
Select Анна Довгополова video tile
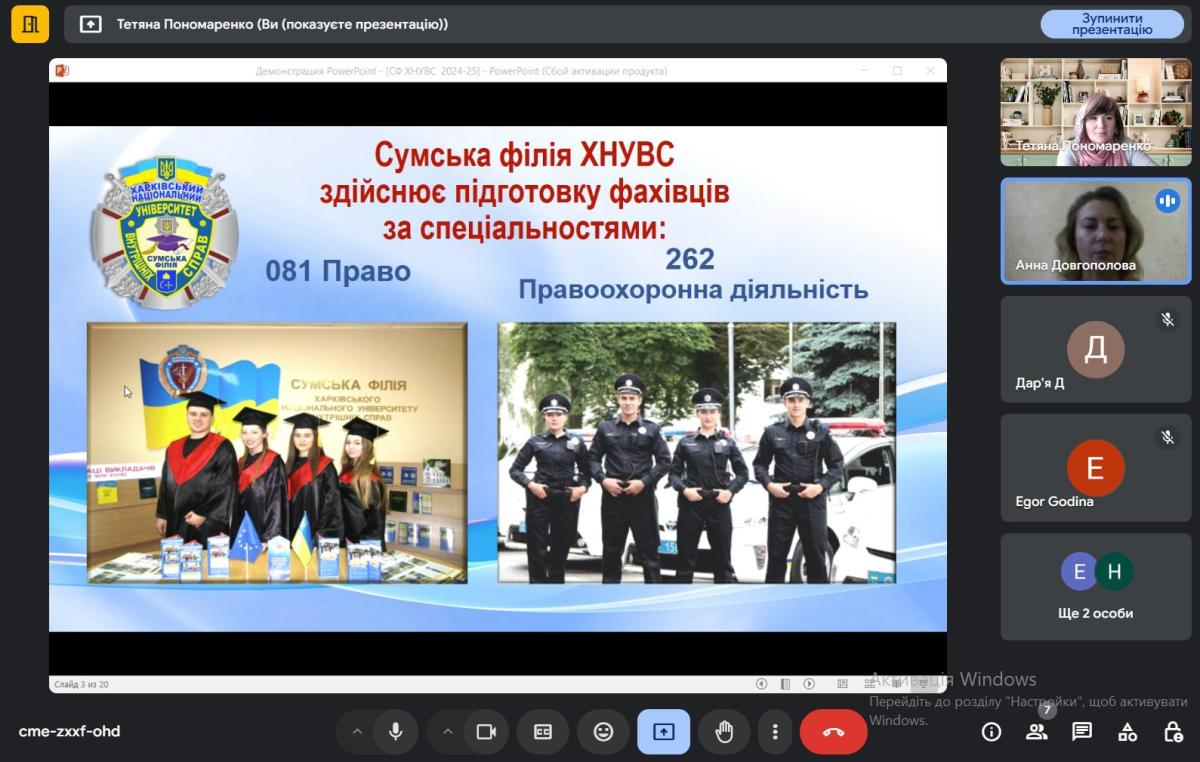[x=1096, y=231]
